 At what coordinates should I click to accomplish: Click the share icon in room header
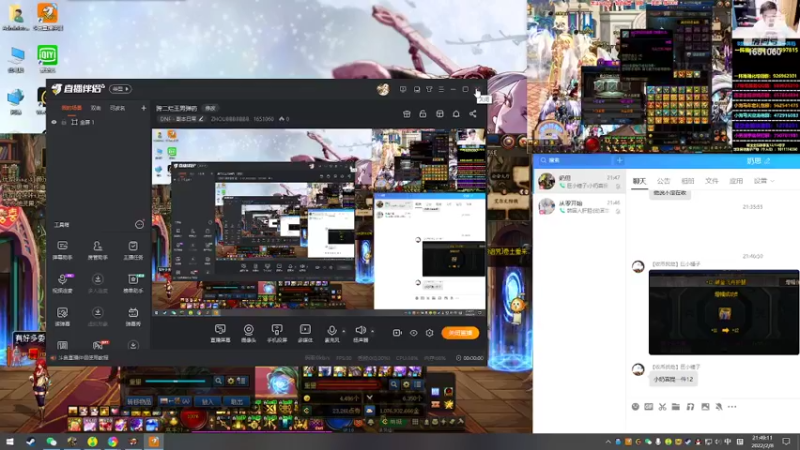click(x=472, y=114)
